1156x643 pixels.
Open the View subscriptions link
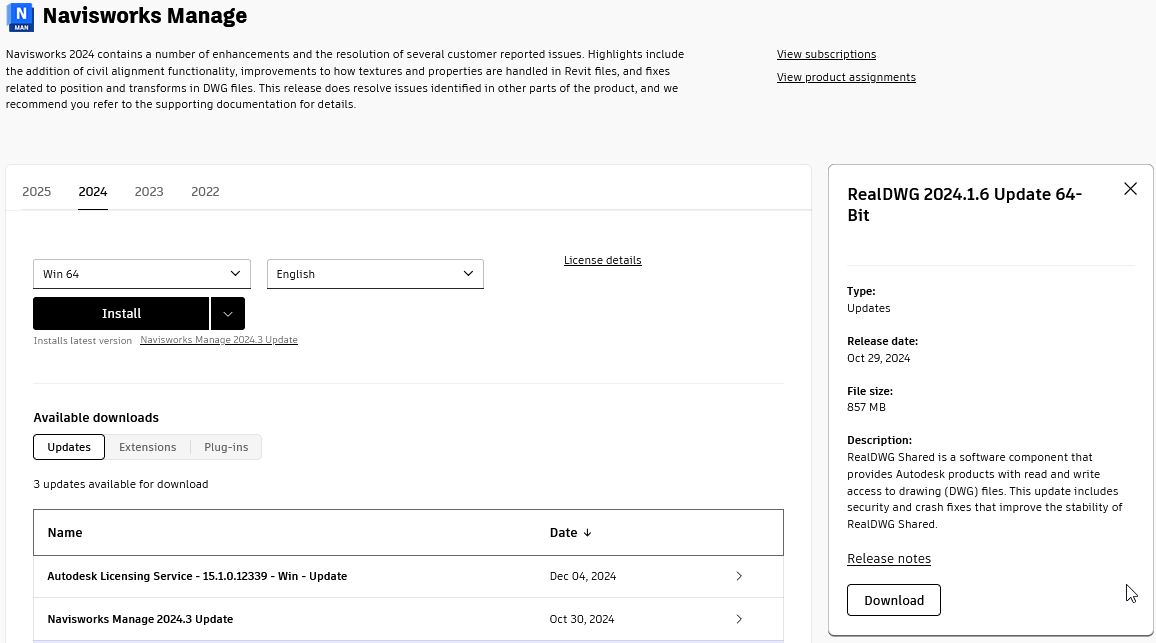pos(826,54)
